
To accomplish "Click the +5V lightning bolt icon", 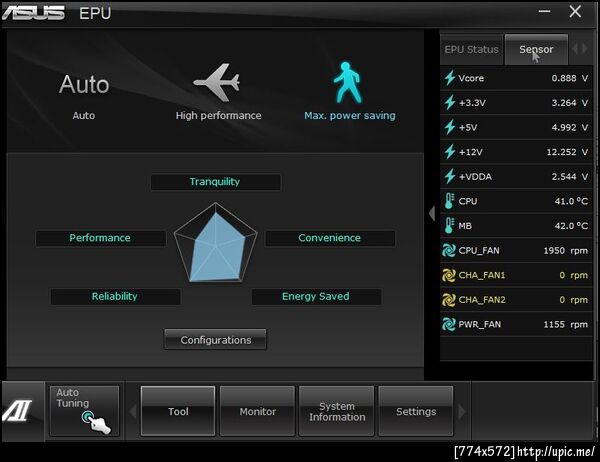I will (450, 127).
